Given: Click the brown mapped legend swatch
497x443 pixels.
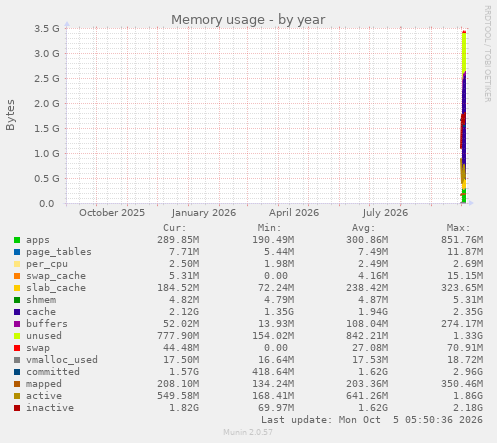Looking at the screenshot, I should (x=17, y=384).
